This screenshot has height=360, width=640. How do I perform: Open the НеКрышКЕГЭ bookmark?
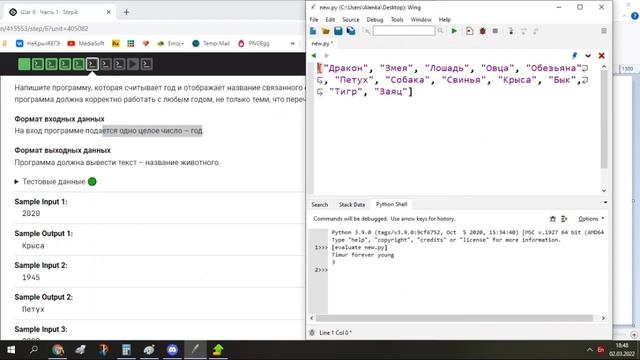click(38, 43)
